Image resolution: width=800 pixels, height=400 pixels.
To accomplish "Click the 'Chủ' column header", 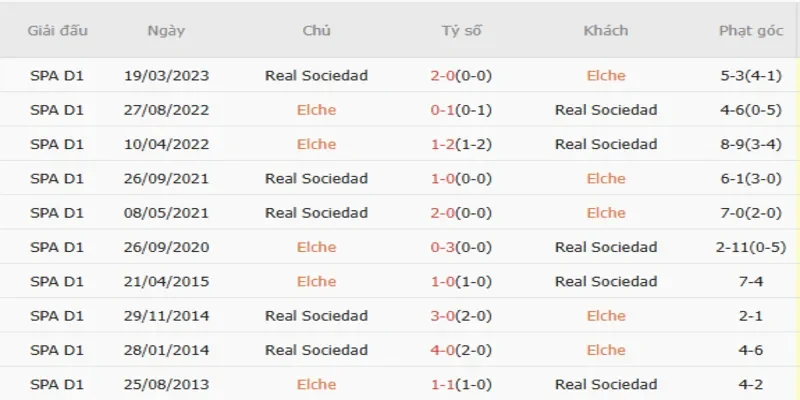I will tap(316, 30).
